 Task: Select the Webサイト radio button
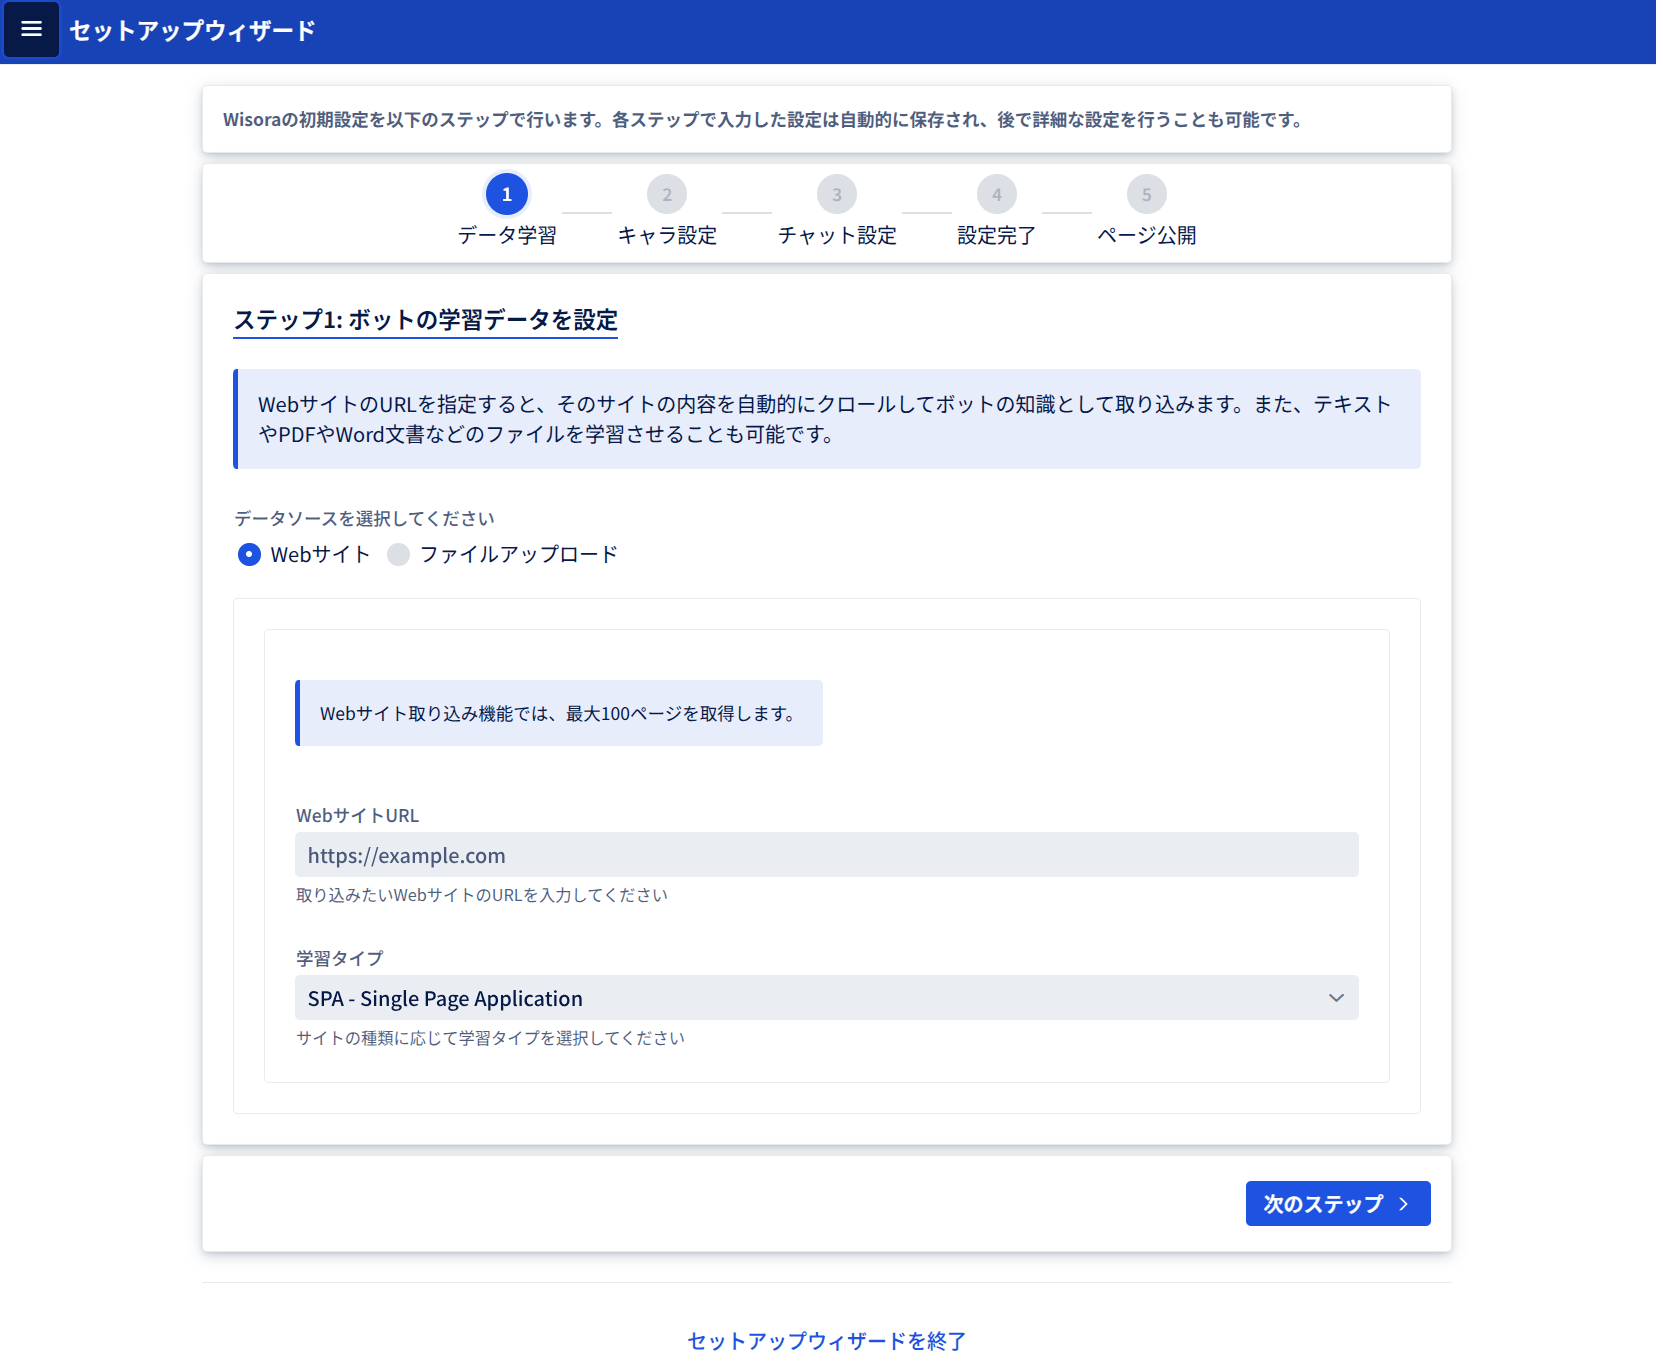(249, 554)
